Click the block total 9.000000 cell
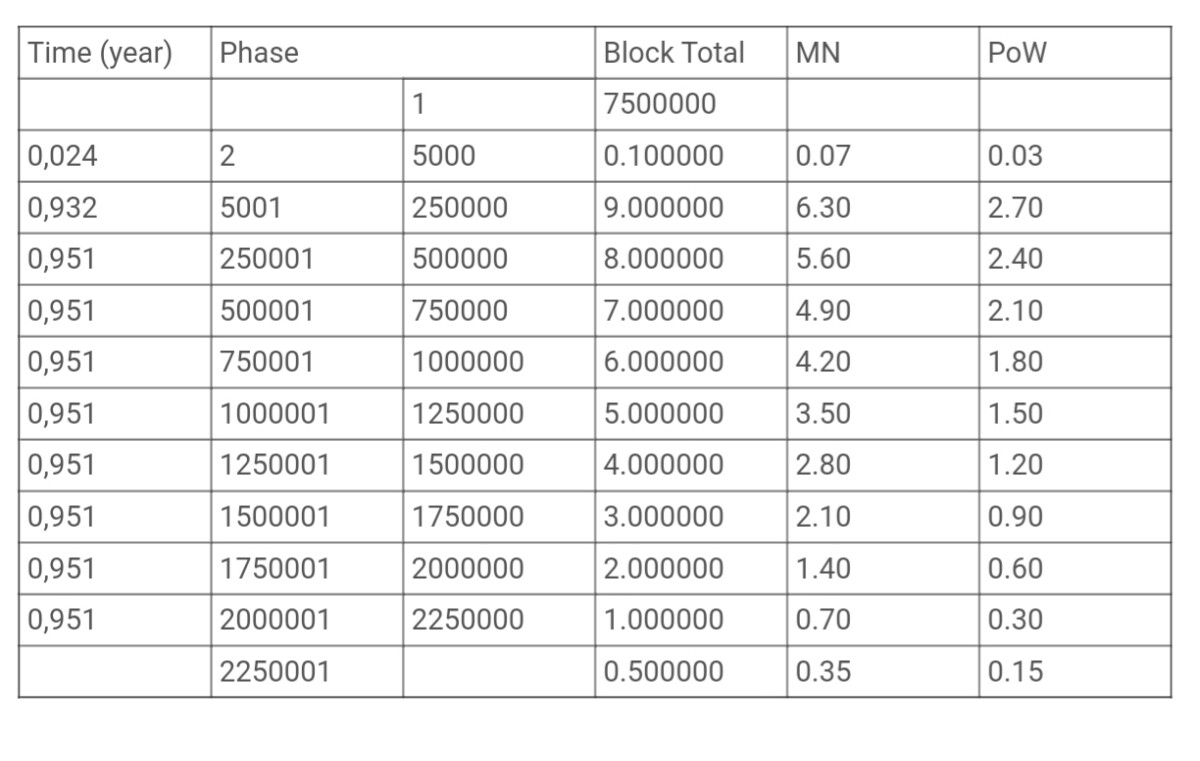 pyautogui.click(x=691, y=208)
